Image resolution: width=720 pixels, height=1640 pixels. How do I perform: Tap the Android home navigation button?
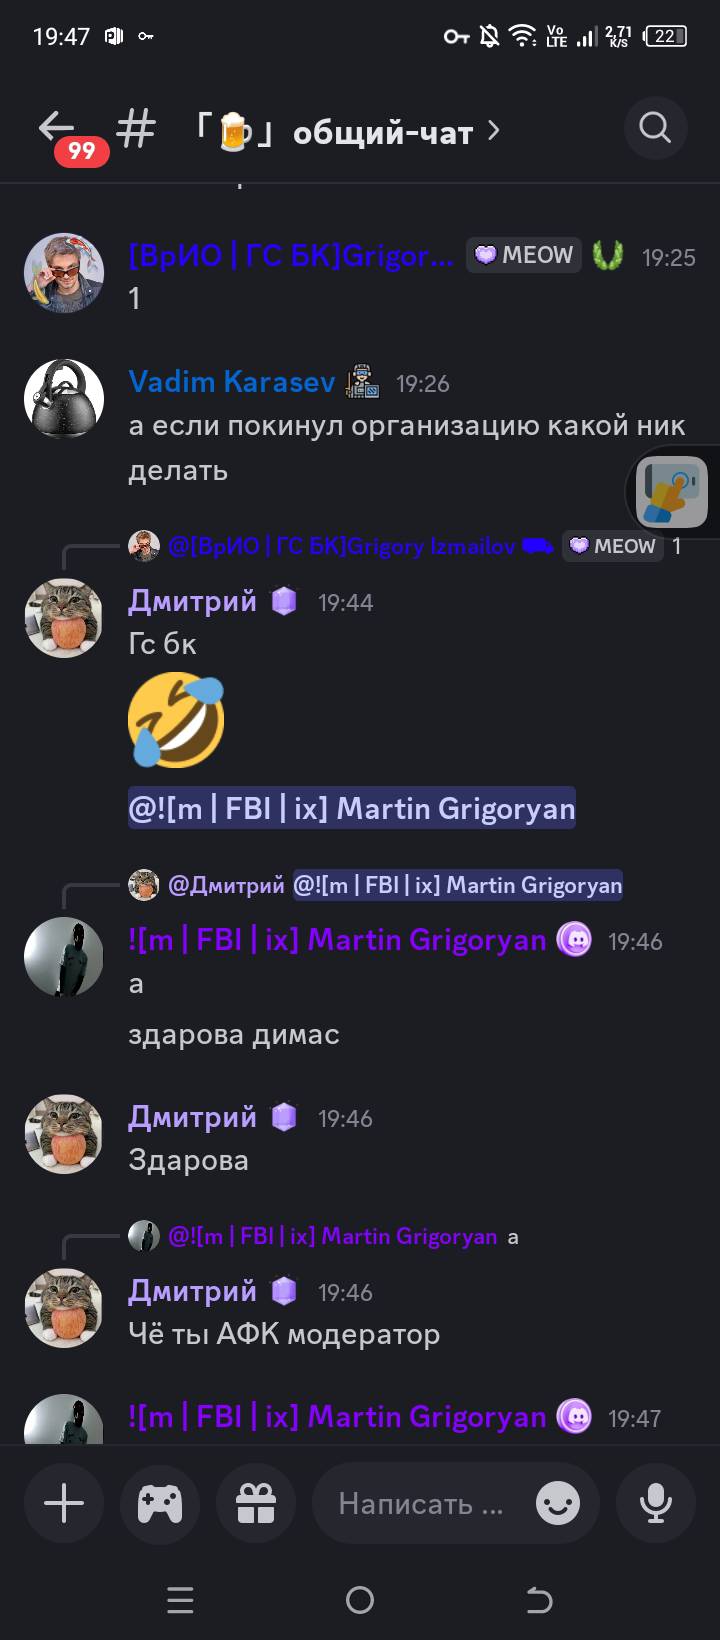[x=360, y=1600]
